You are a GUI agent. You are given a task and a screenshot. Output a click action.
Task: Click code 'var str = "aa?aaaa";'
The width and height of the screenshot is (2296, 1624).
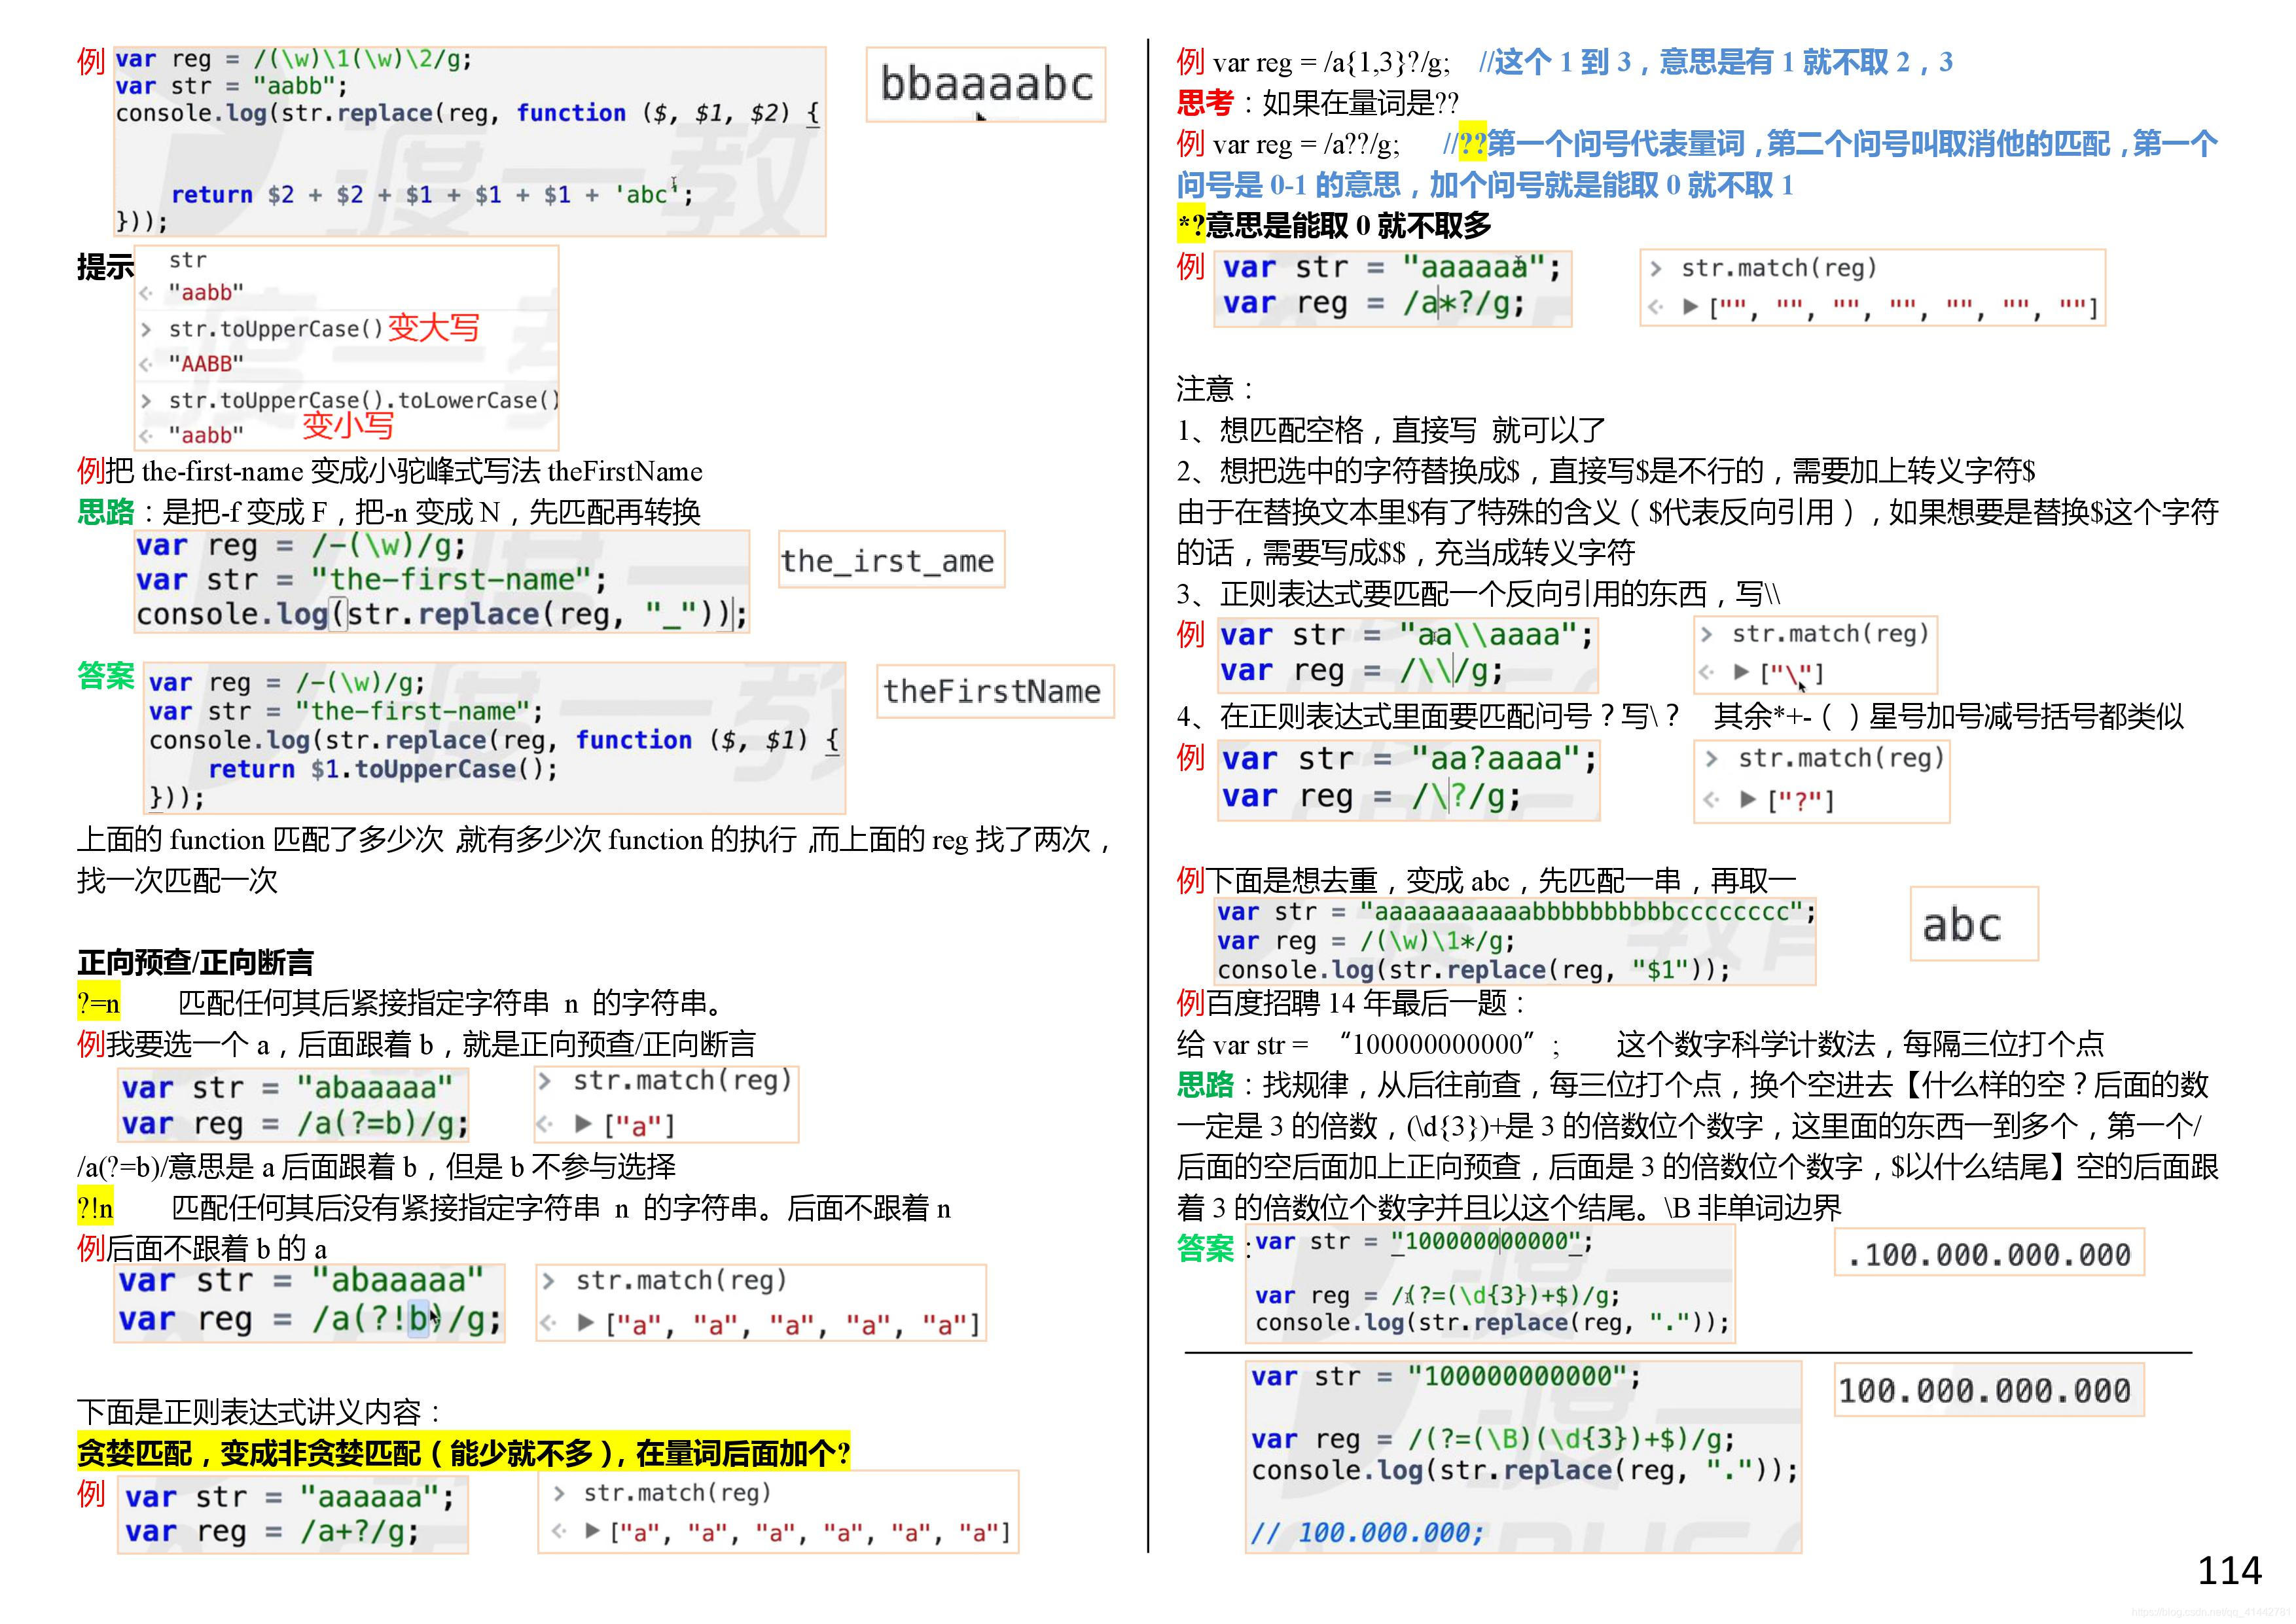tap(1408, 759)
